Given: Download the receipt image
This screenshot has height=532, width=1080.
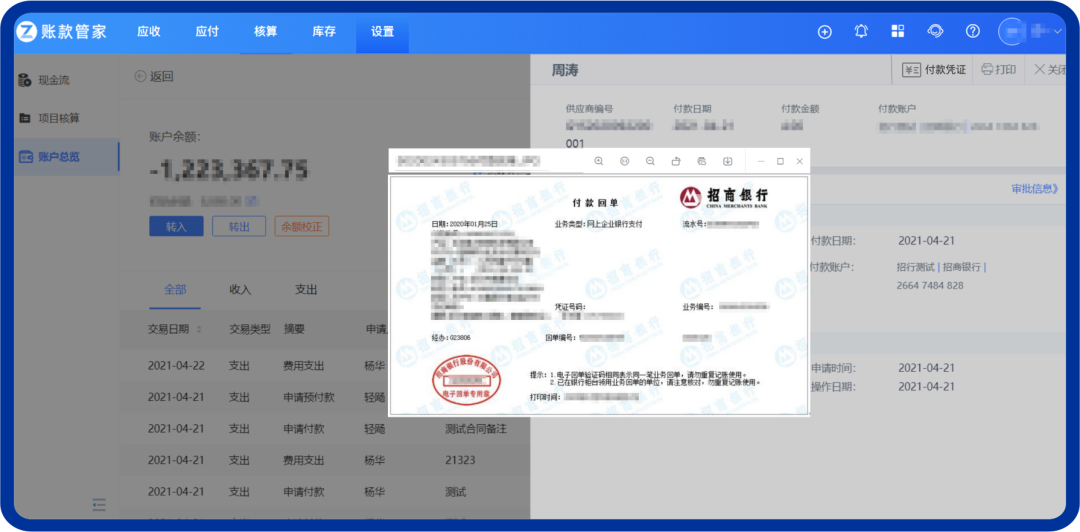Looking at the screenshot, I should pyautogui.click(x=728, y=161).
